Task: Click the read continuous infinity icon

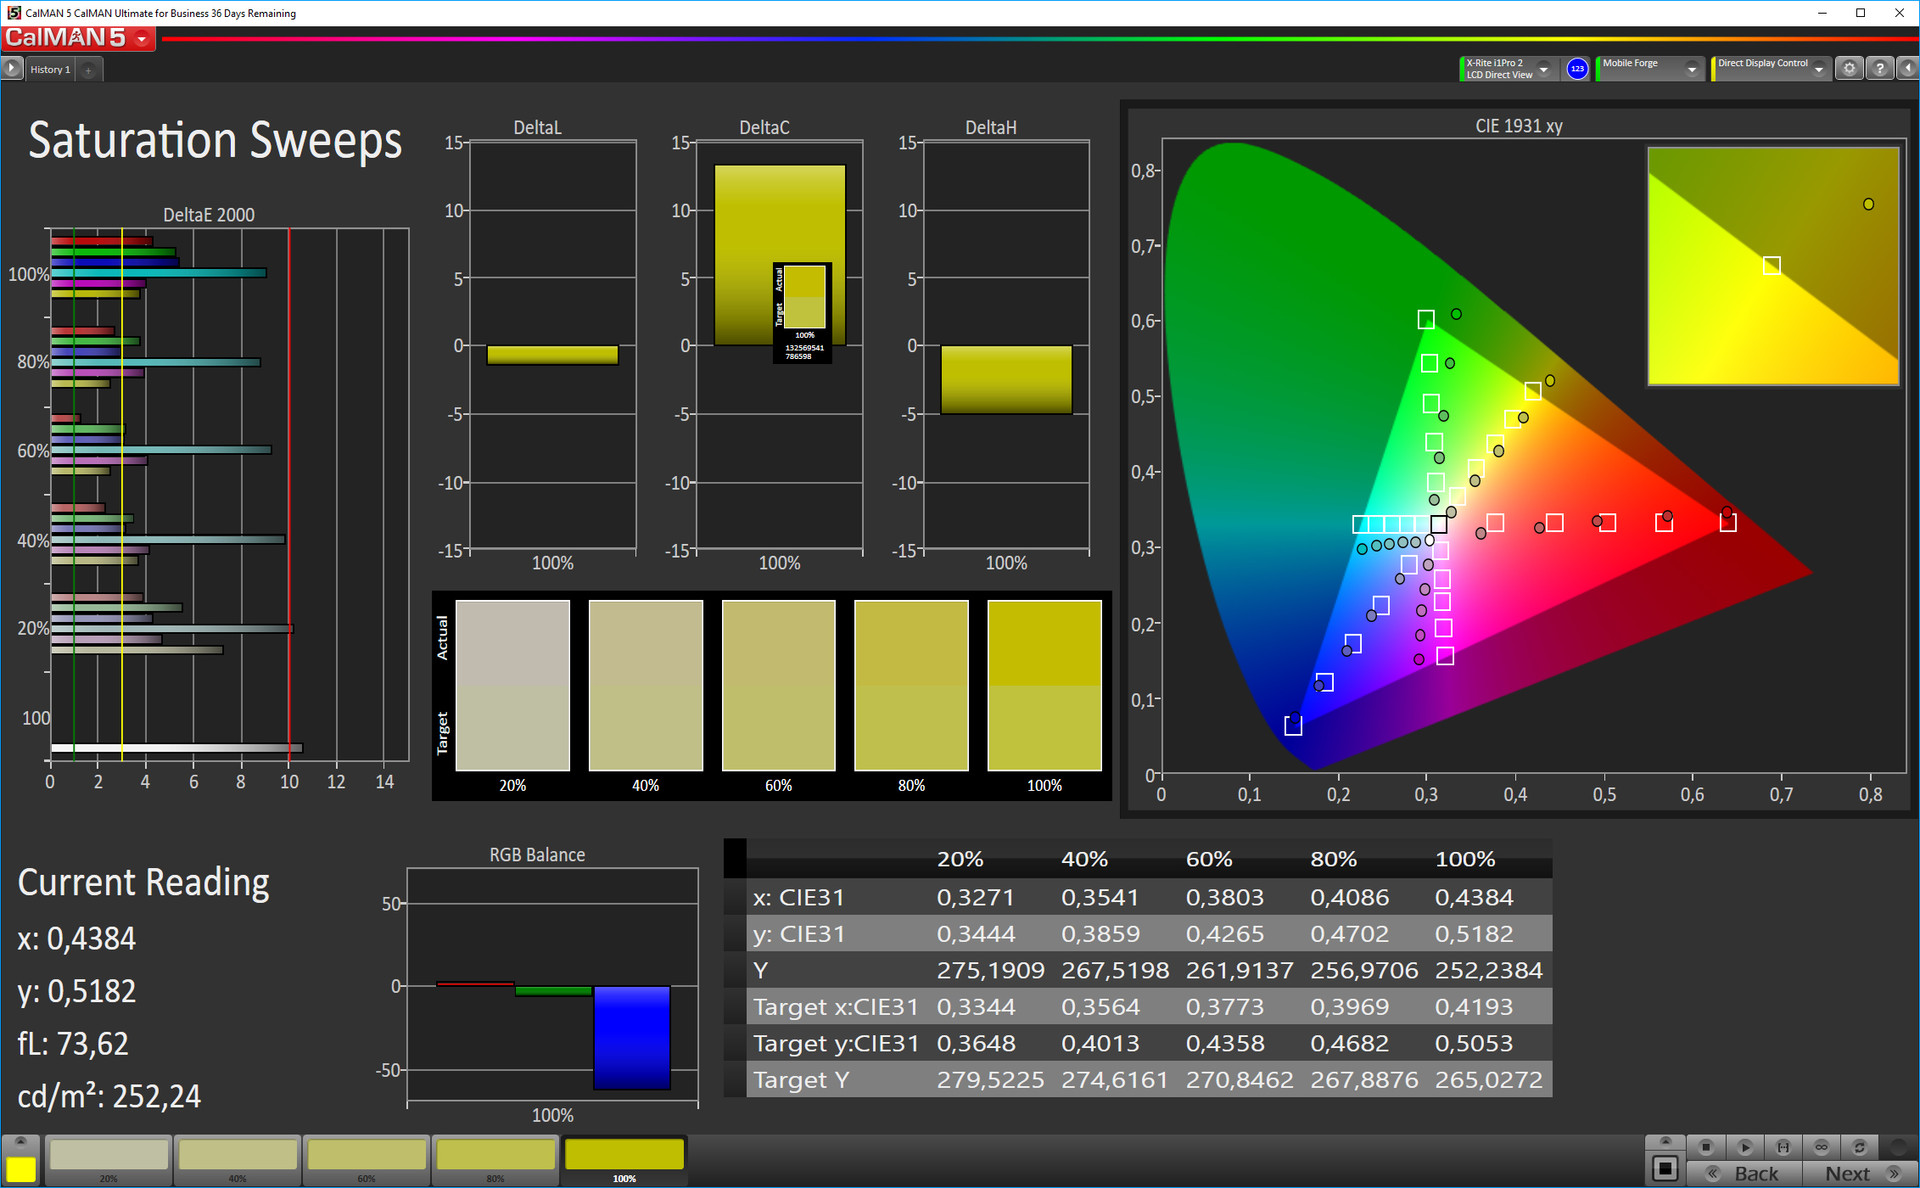Action: coord(1821,1147)
